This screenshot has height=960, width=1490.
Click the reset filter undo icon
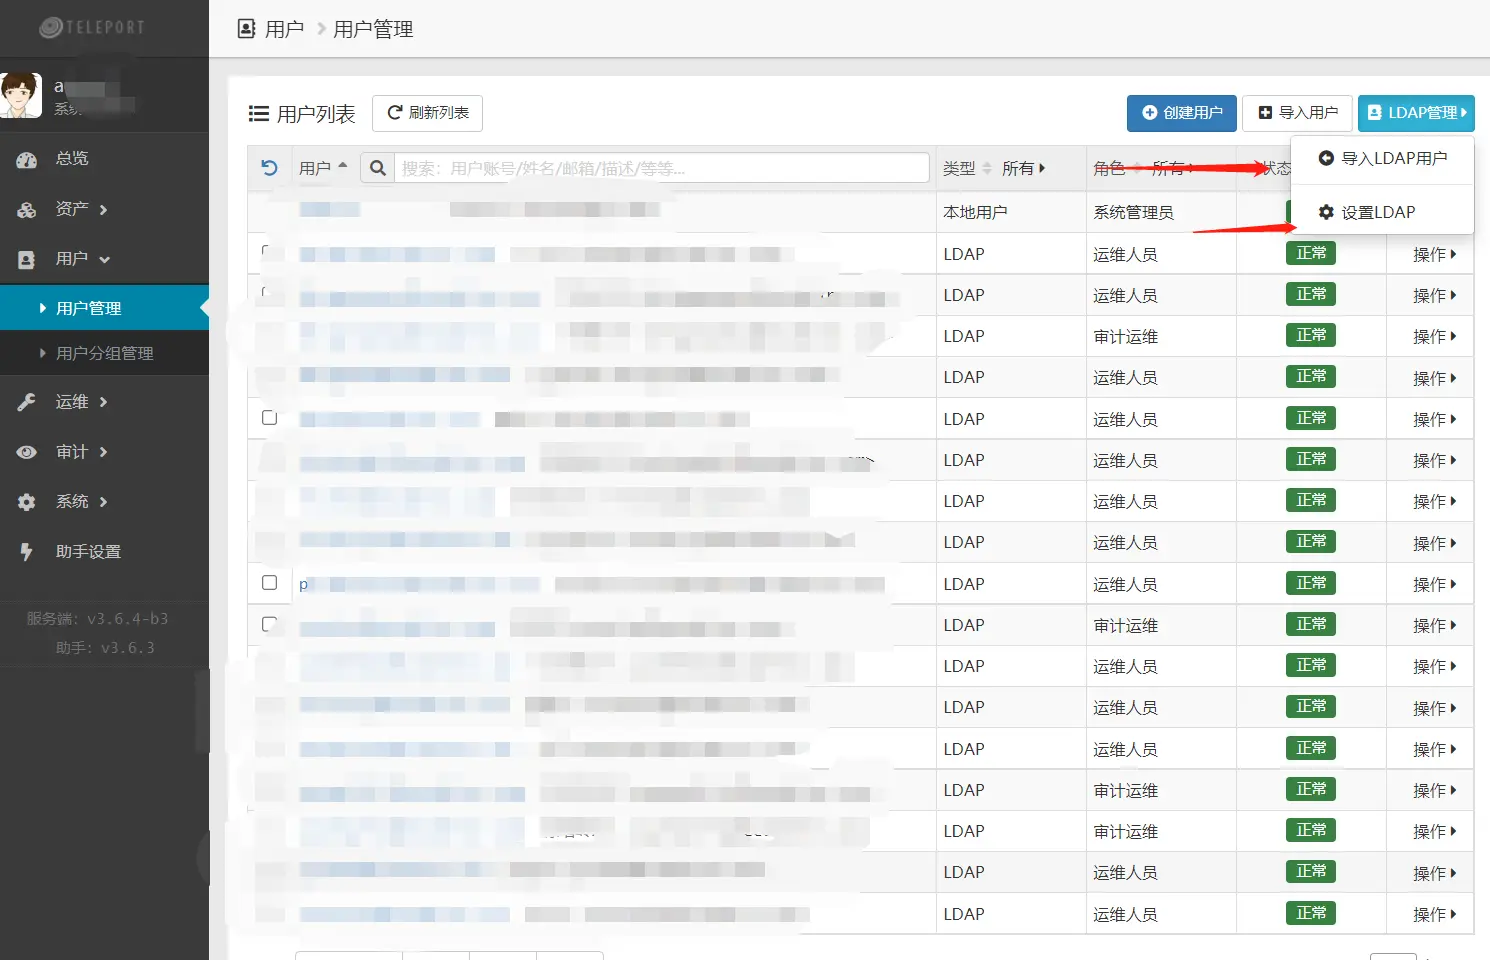(x=269, y=168)
